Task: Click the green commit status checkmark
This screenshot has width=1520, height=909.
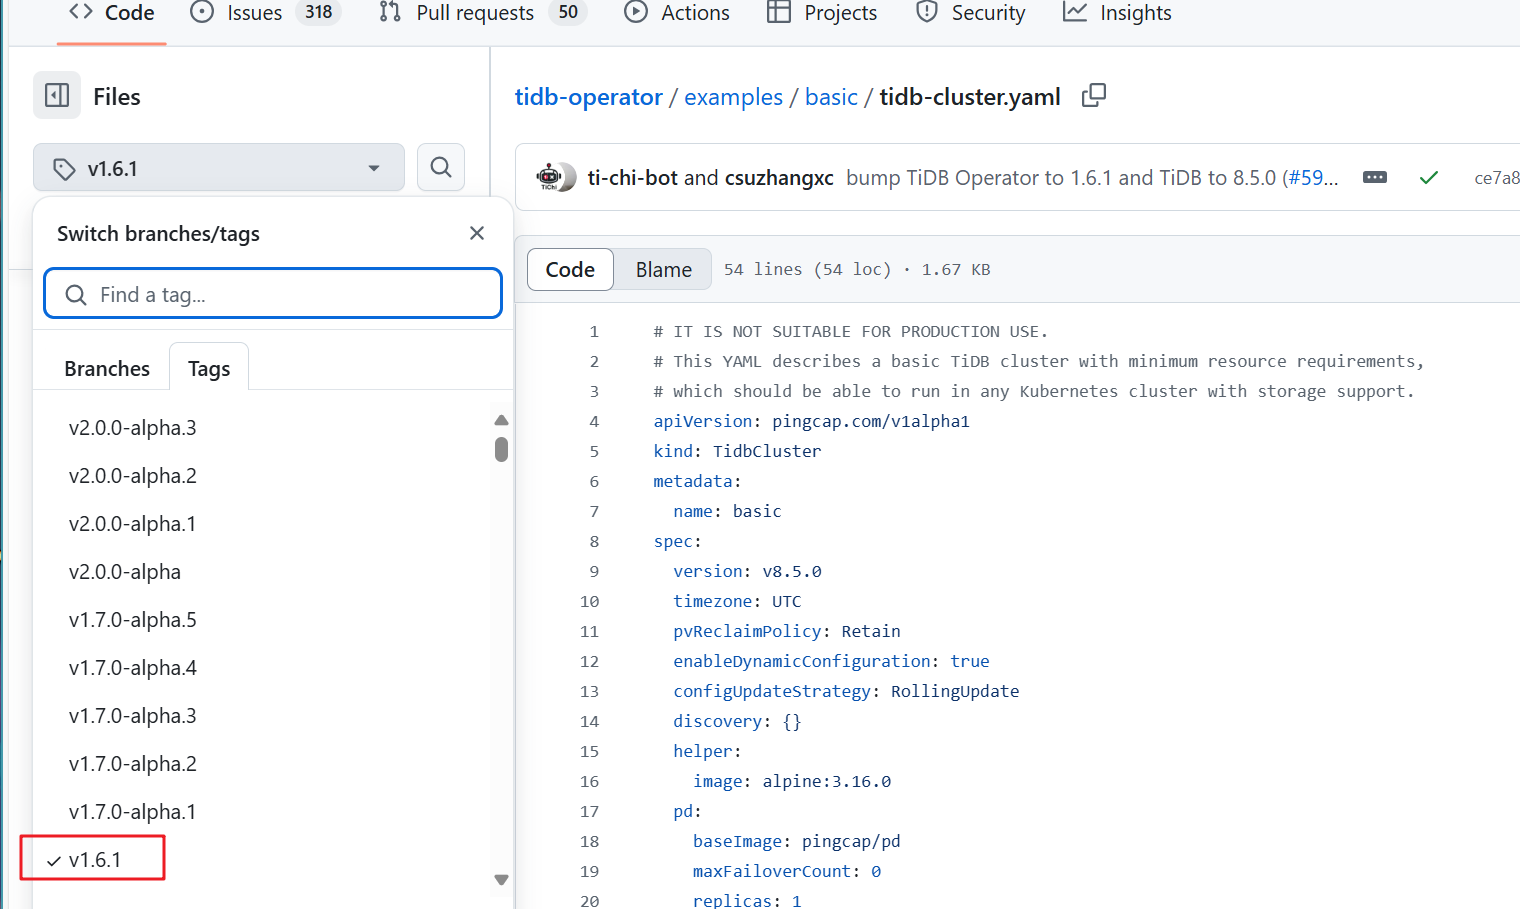Action: [x=1428, y=177]
